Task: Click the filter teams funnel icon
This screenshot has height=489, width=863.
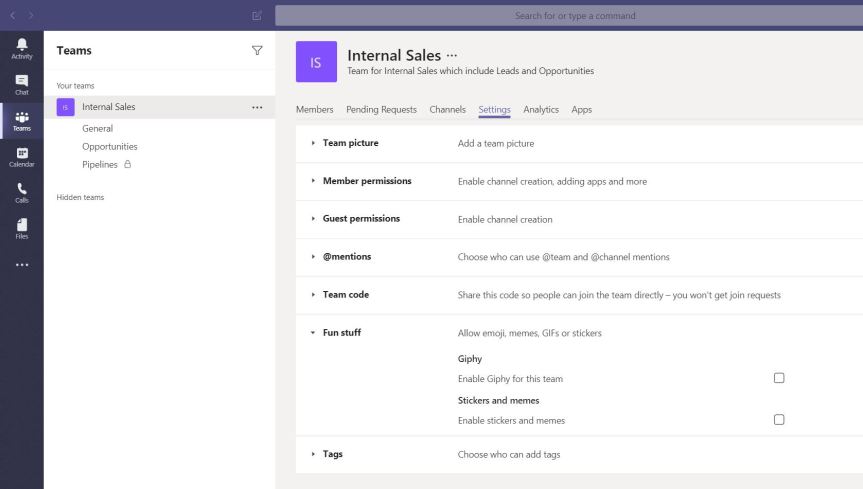Action: point(257,50)
